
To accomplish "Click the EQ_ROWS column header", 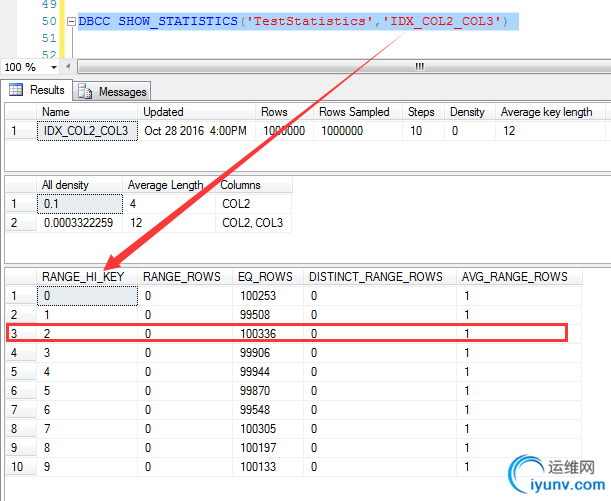I will tap(268, 277).
